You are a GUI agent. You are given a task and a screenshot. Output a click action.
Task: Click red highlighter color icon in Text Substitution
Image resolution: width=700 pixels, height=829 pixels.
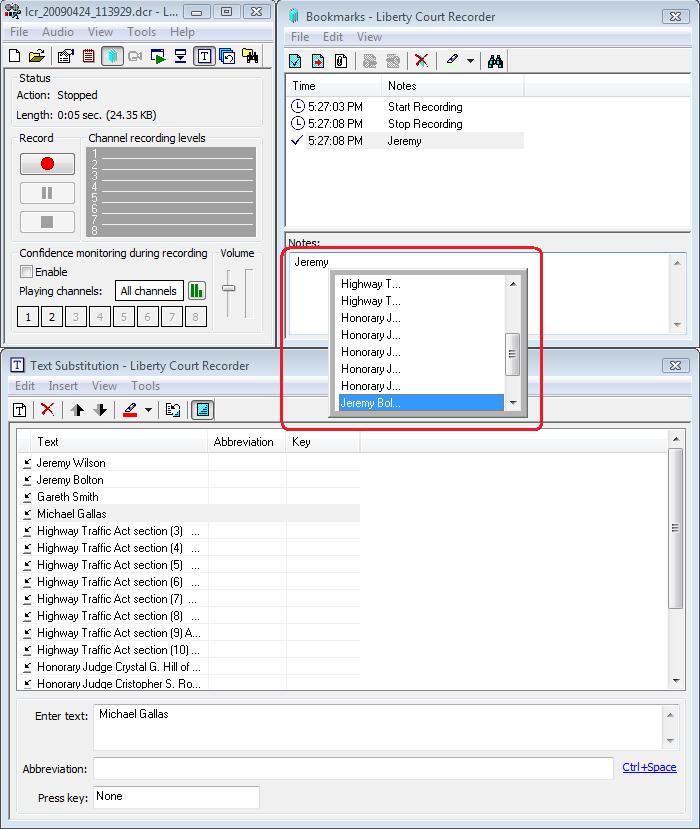[130, 410]
